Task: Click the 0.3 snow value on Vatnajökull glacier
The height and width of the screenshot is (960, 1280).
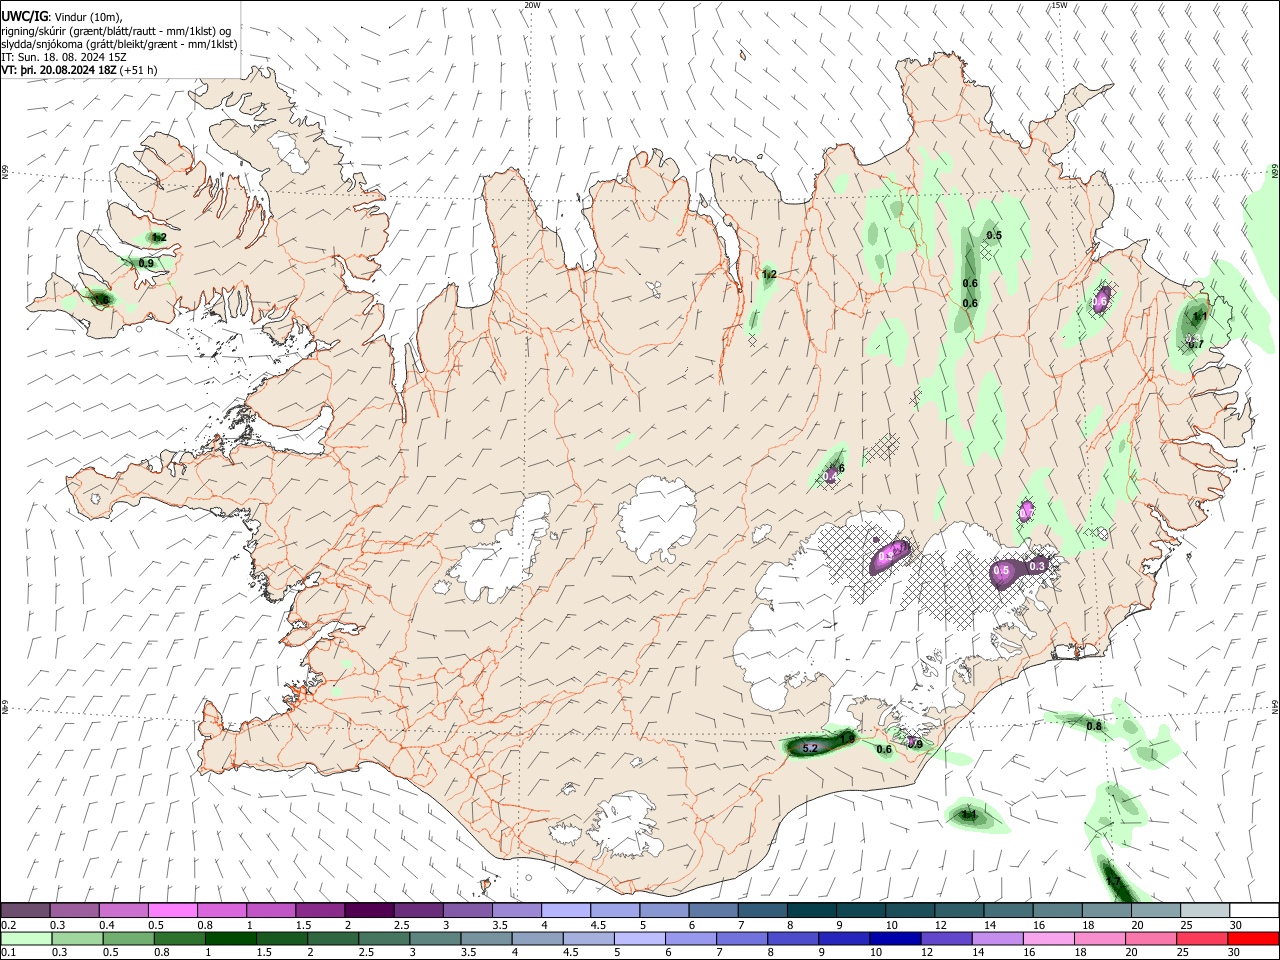Action: pos(1037,566)
